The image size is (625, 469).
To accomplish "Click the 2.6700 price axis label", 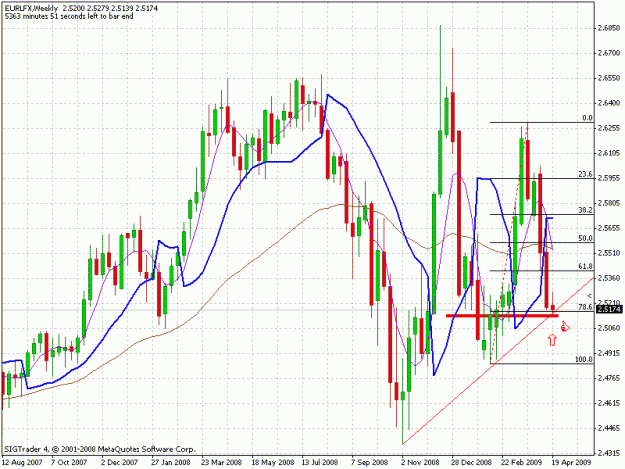I will [609, 53].
